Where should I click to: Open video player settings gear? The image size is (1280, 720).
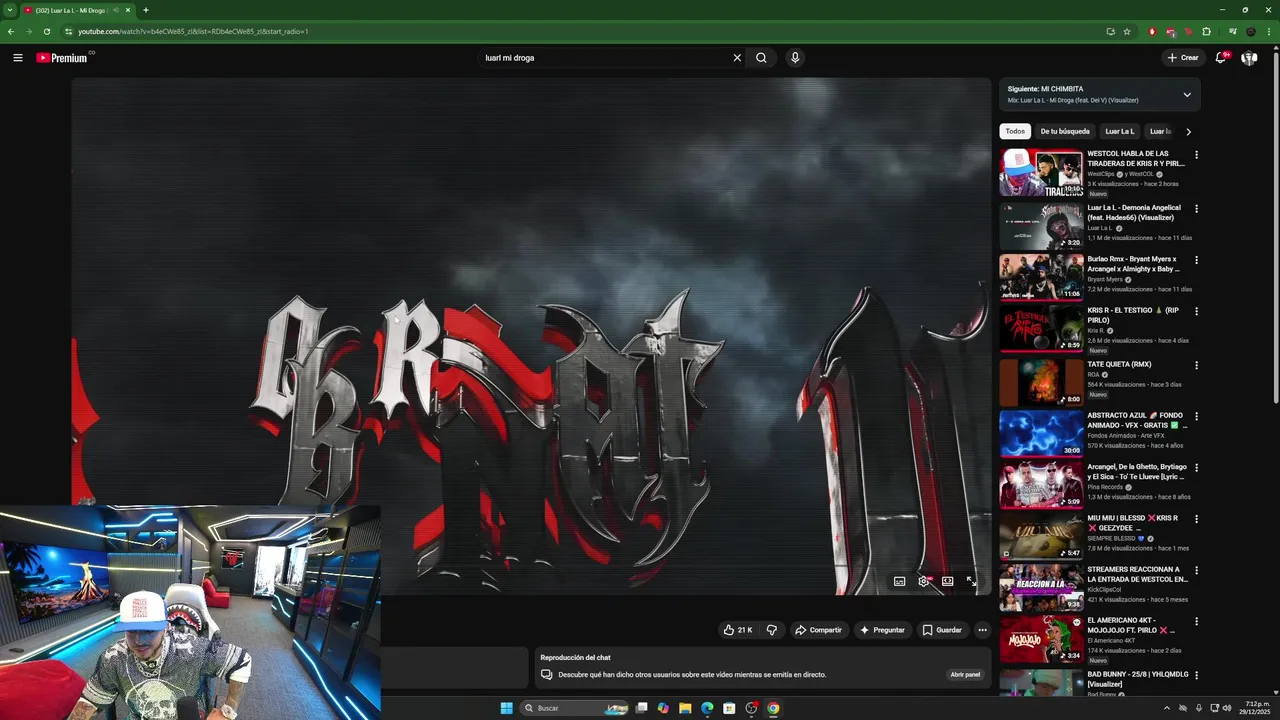point(923,581)
